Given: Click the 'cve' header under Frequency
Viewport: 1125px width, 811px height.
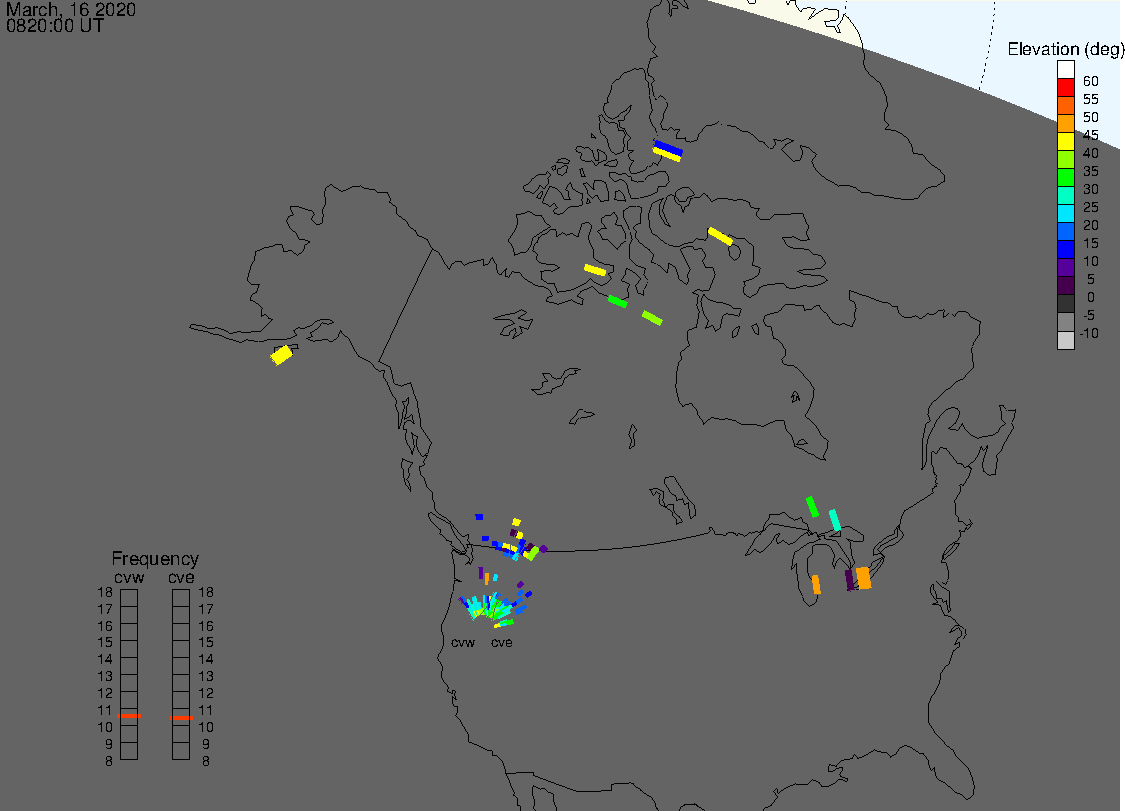Looking at the screenshot, I should click(x=181, y=578).
